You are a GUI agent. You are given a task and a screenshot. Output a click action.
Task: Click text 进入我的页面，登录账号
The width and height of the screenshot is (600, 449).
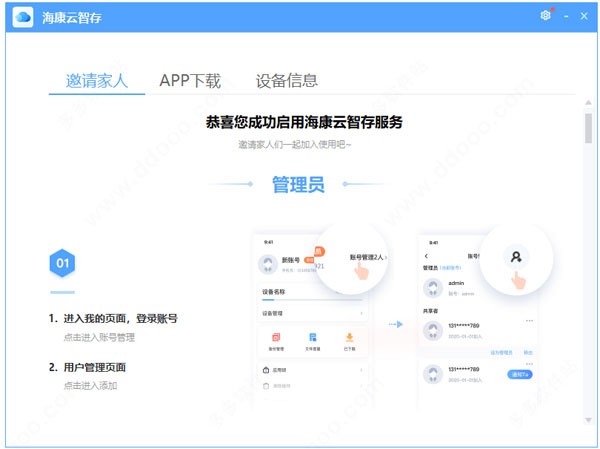[x=121, y=318]
